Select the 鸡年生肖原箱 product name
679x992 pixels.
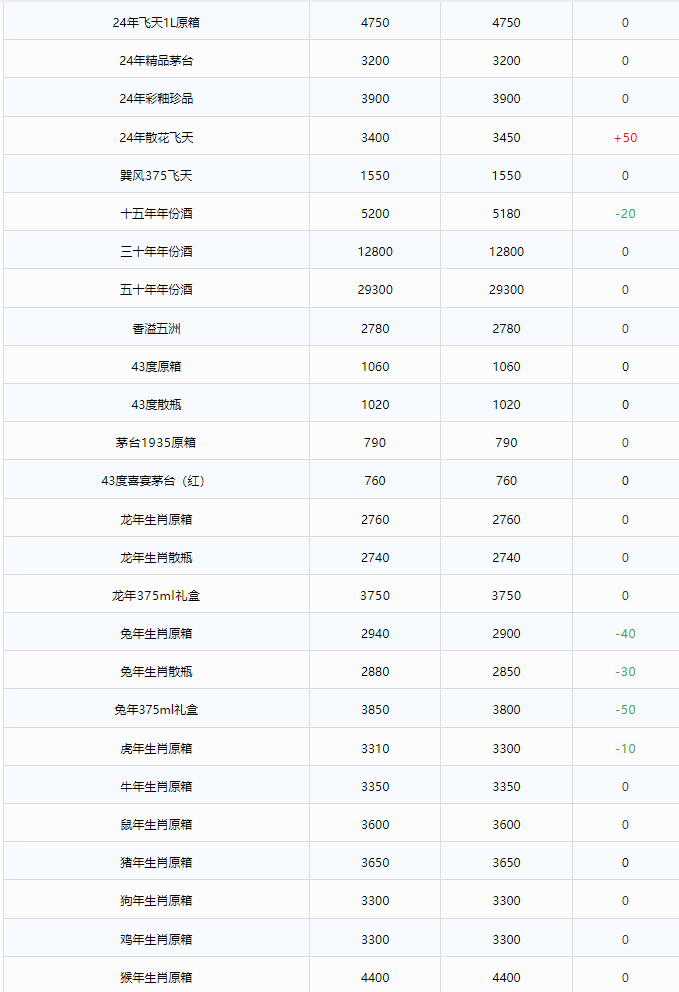tap(156, 940)
